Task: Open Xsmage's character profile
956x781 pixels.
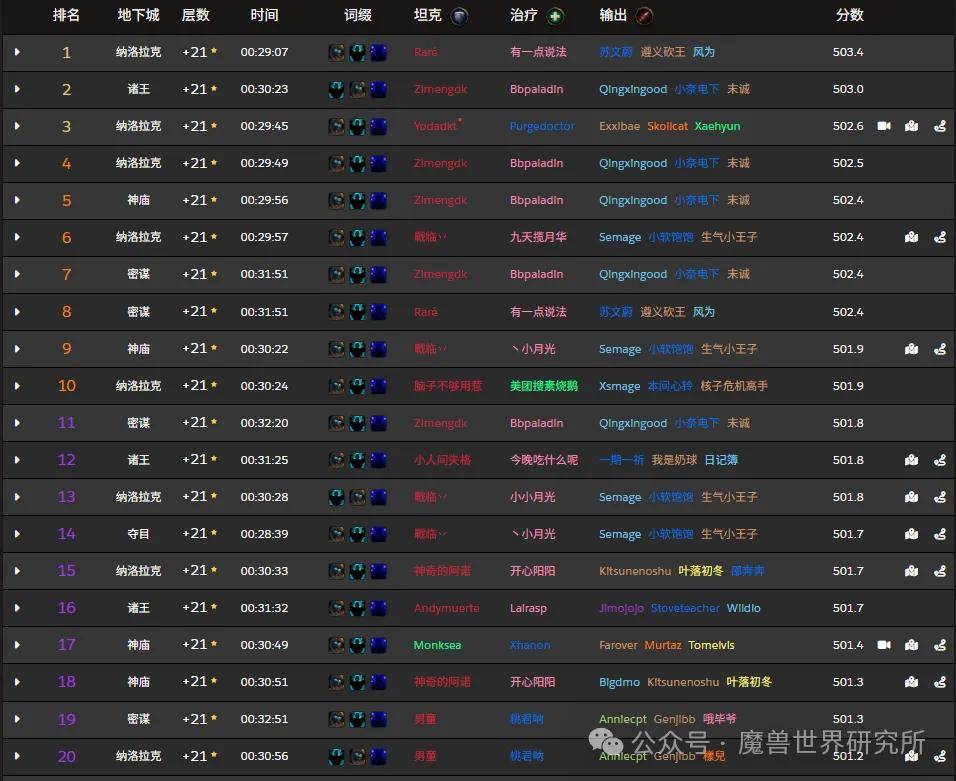Action: [619, 386]
